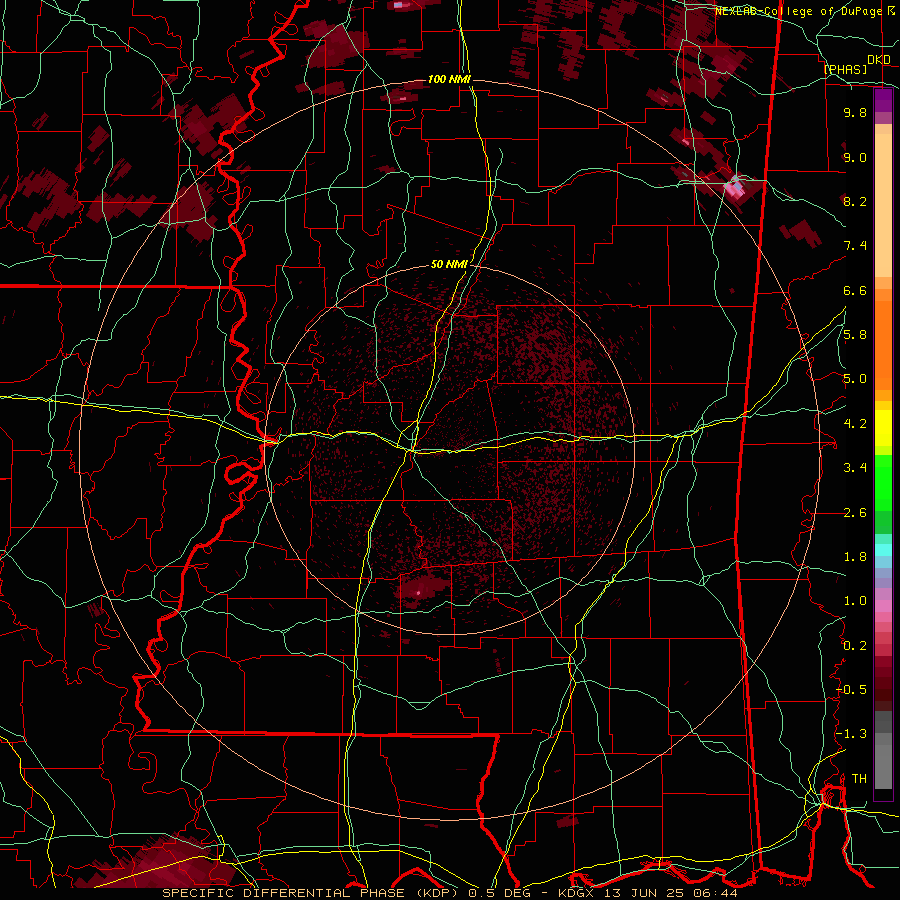Click the -1.3 scale value
Viewport: 900px width, 900px height.
[x=851, y=734]
